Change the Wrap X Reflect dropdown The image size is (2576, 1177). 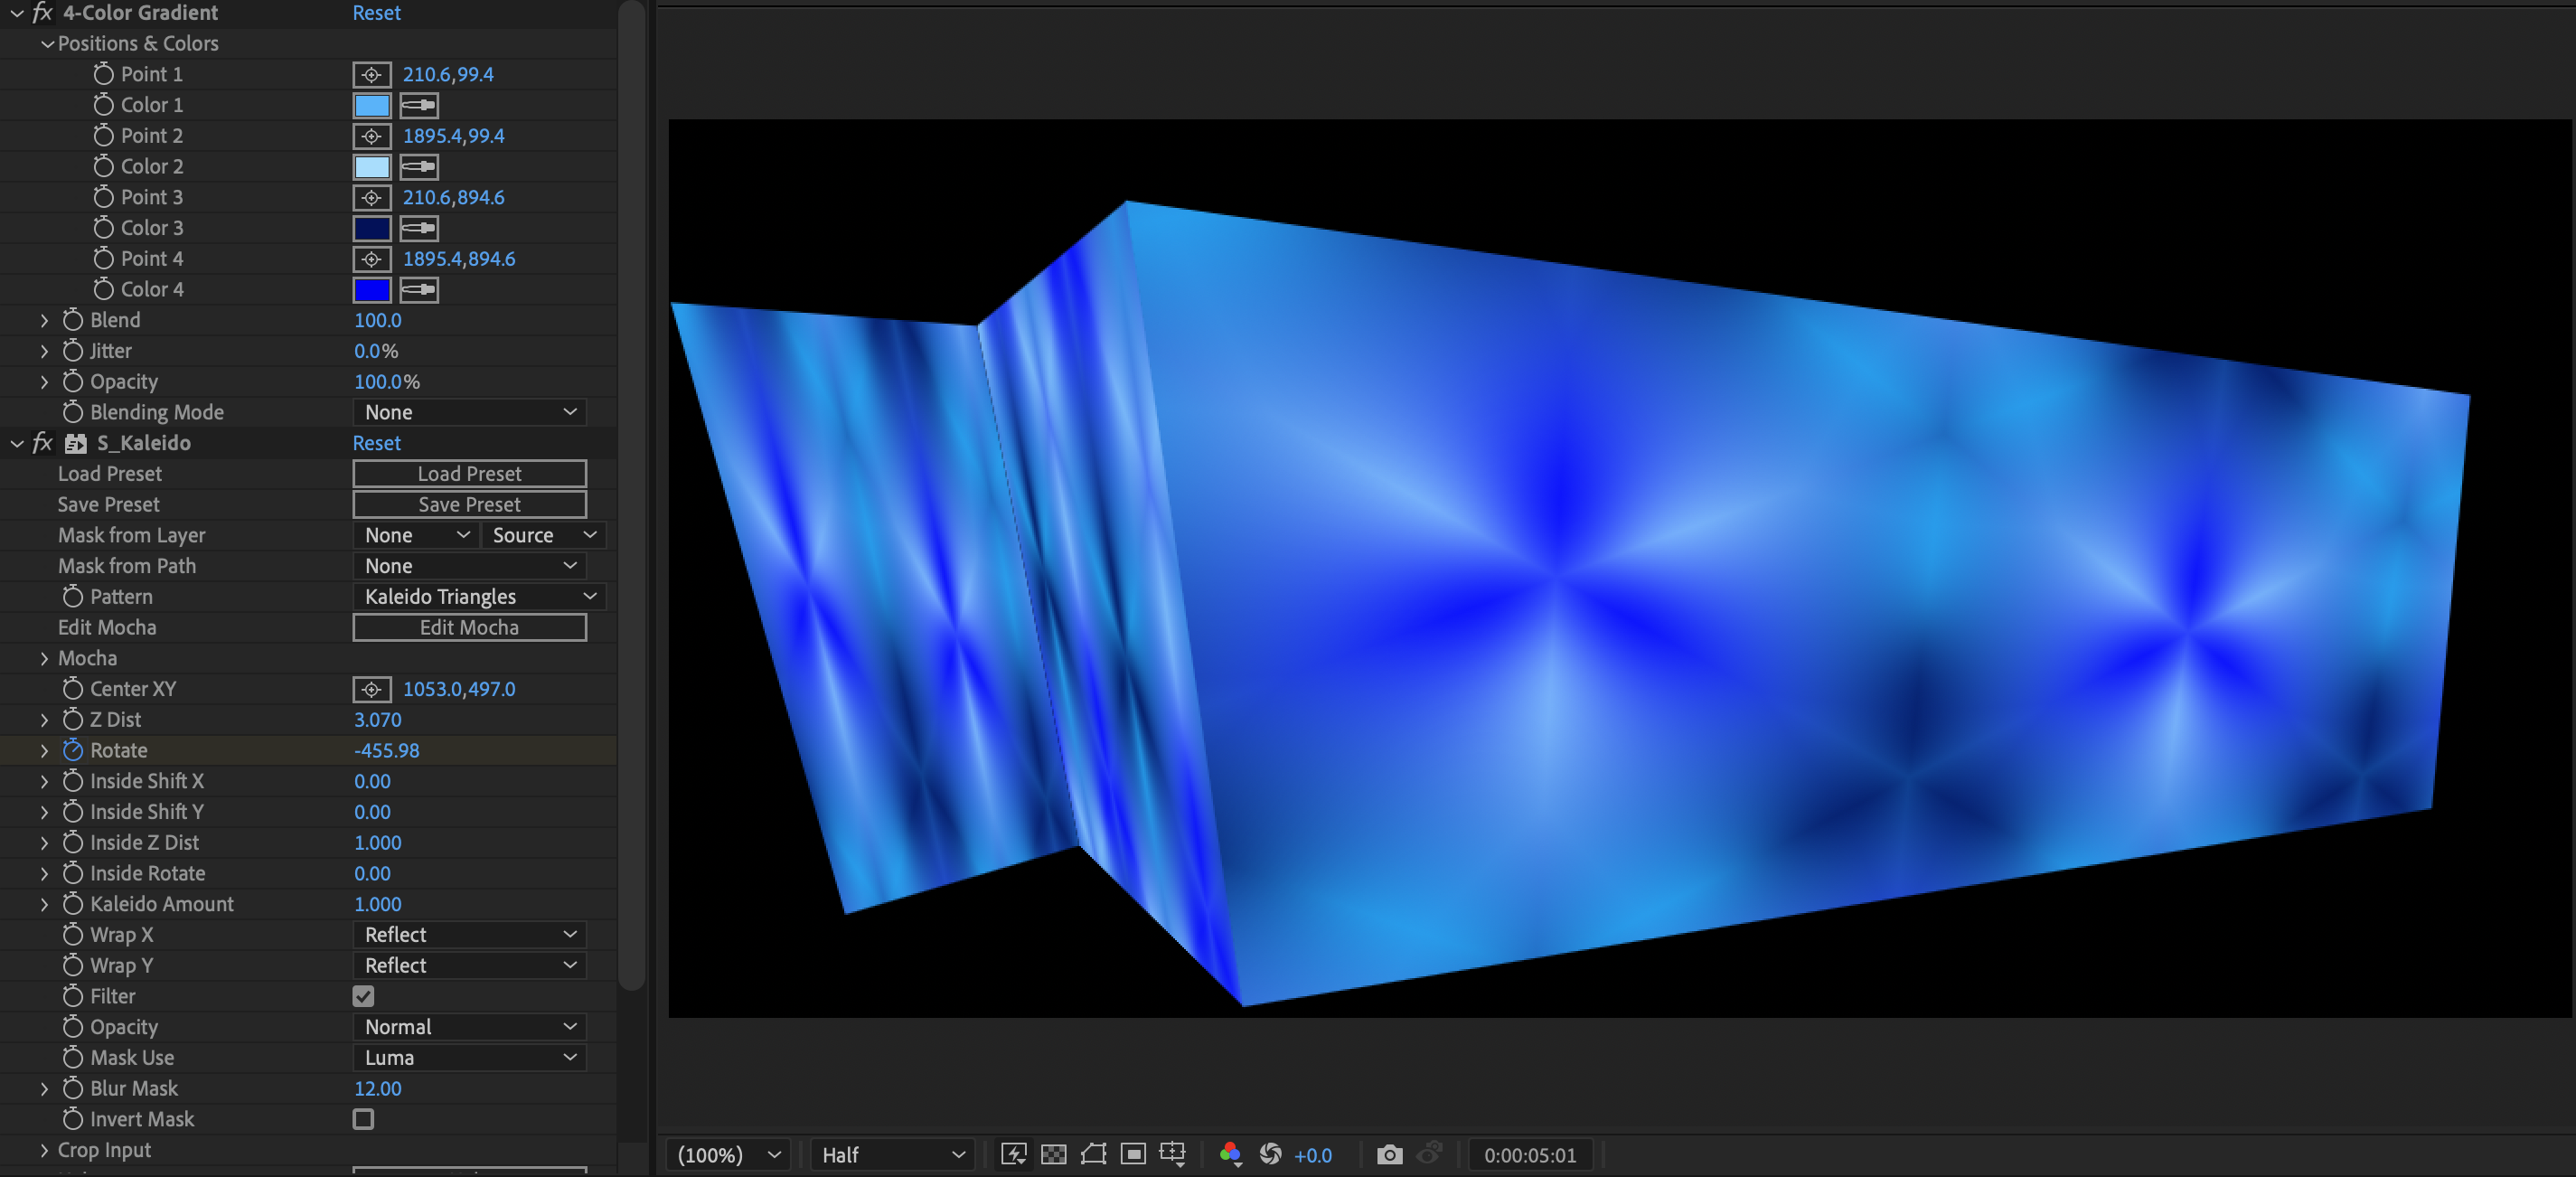pyautogui.click(x=469, y=934)
